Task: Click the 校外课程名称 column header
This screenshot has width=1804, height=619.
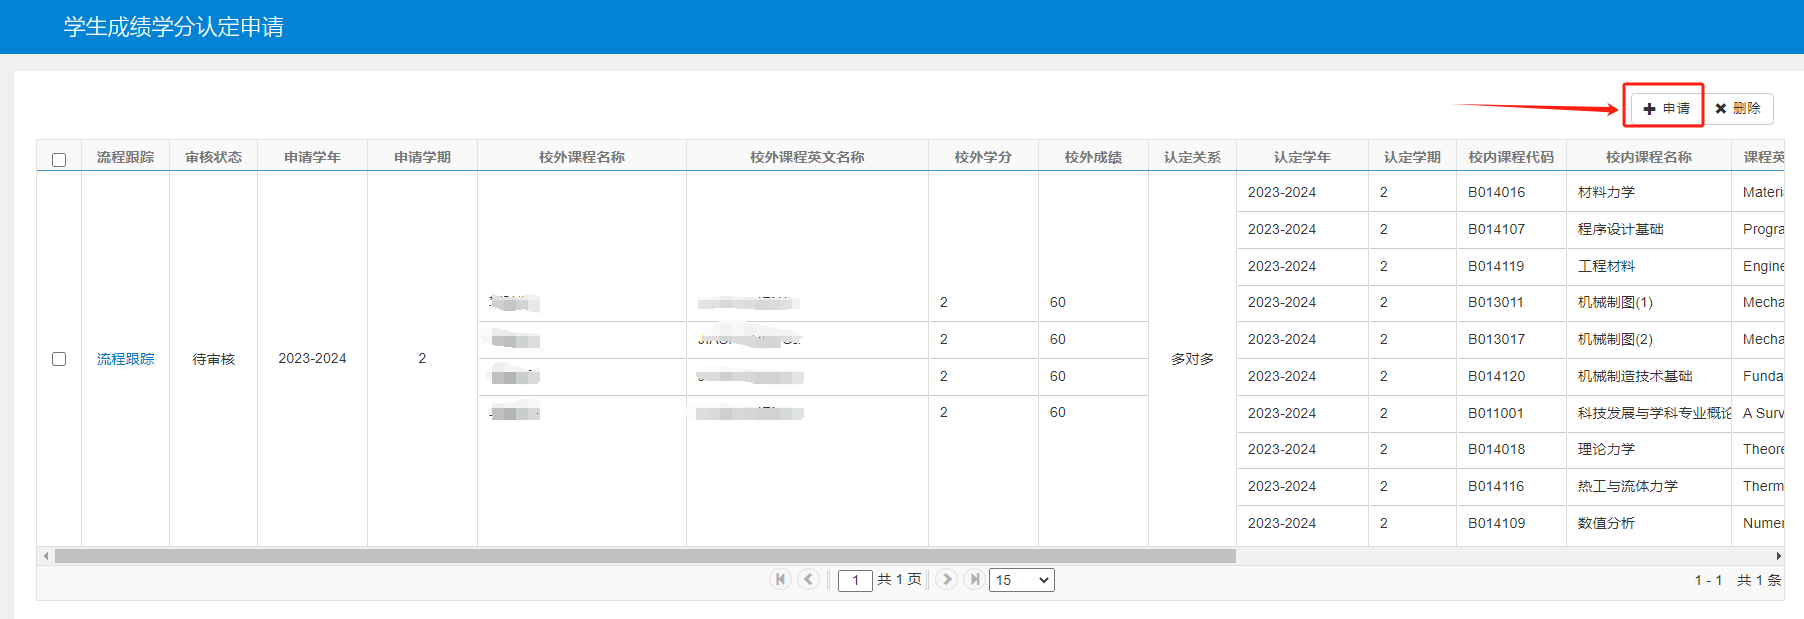Action: [x=582, y=157]
